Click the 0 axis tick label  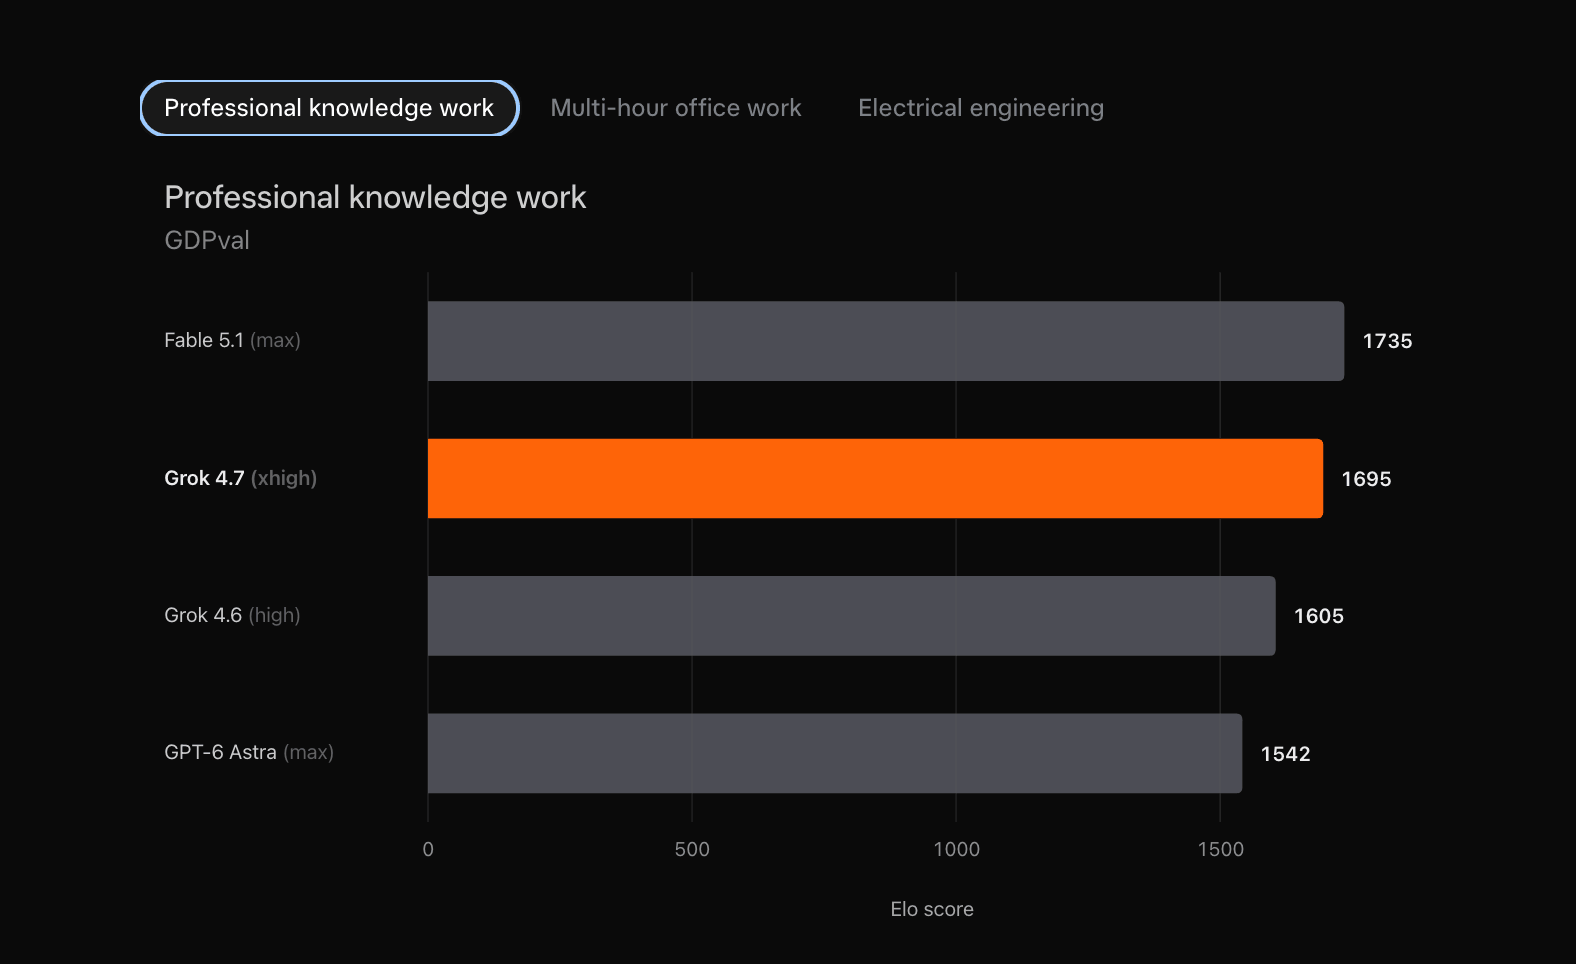(428, 849)
